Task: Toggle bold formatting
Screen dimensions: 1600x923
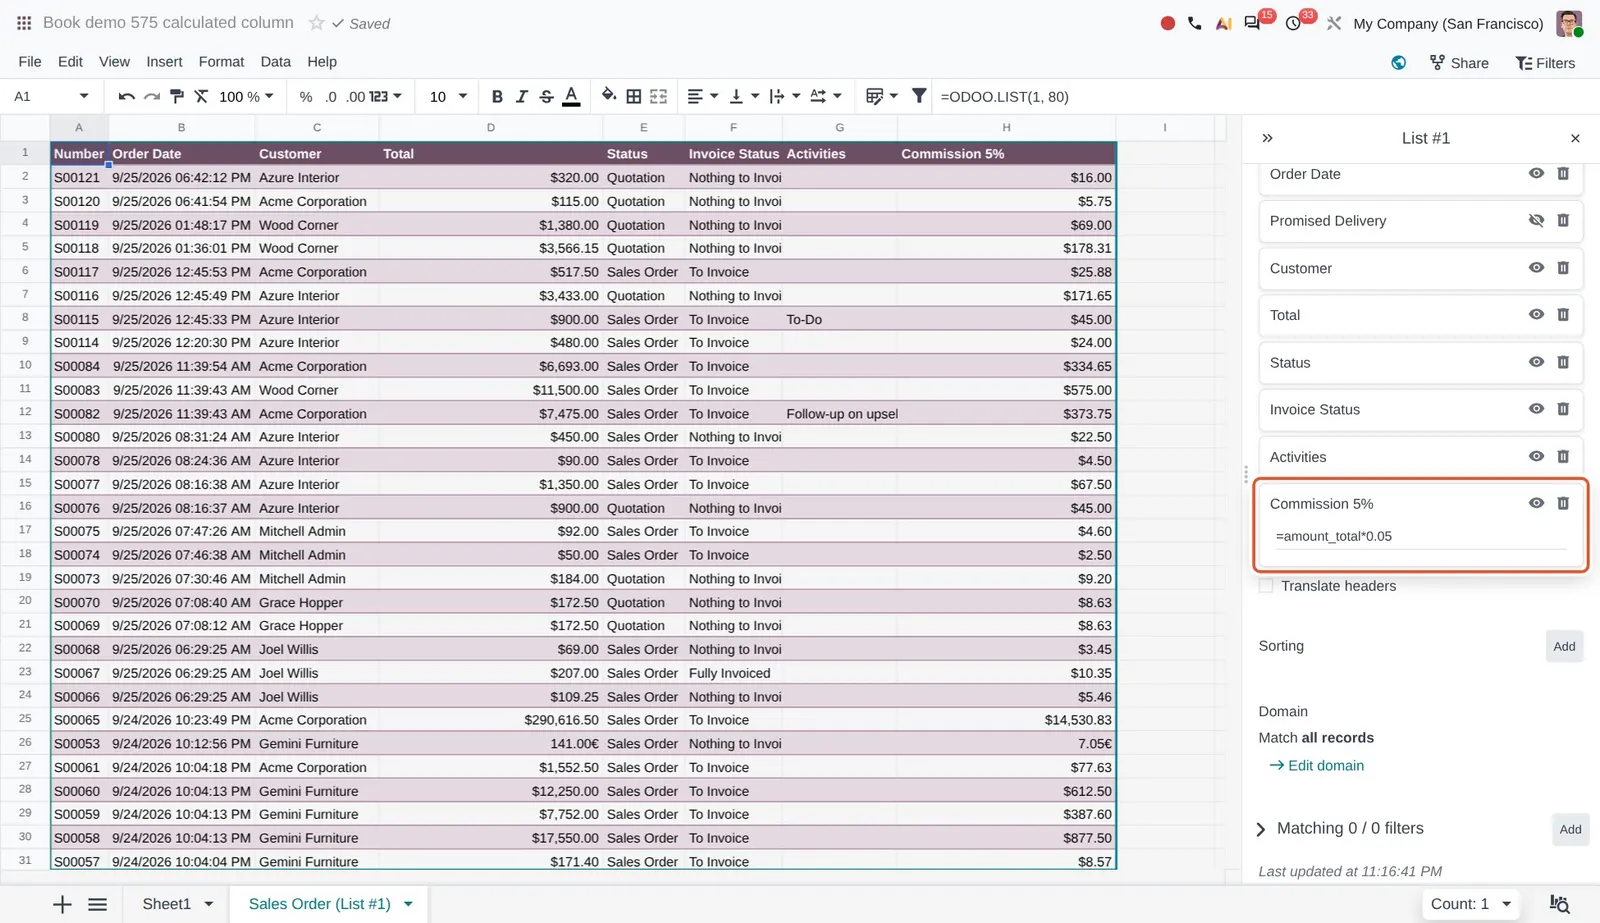Action: [x=497, y=97]
